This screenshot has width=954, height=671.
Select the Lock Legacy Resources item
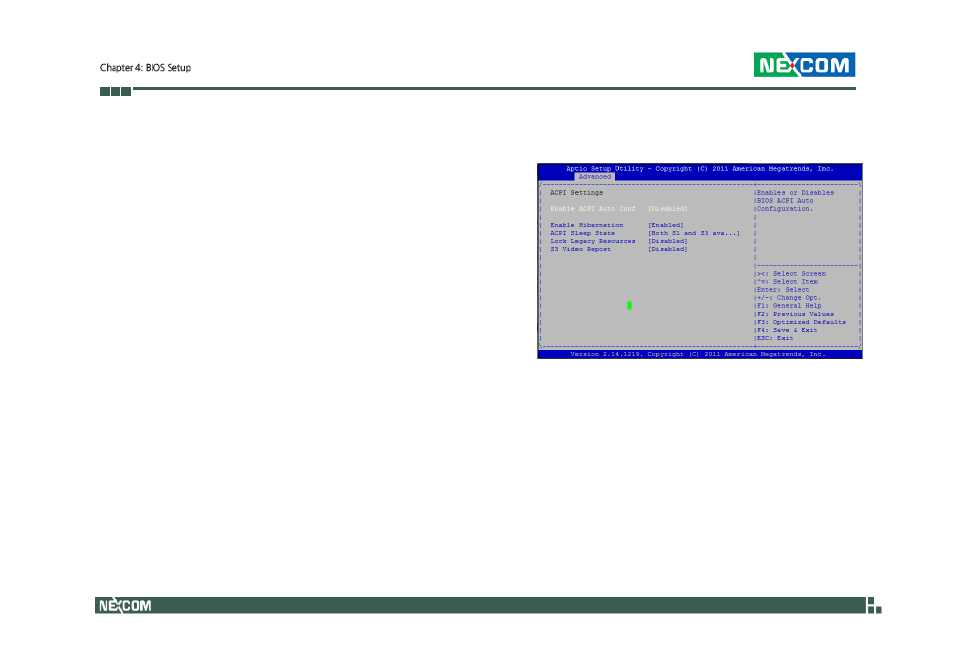(x=593, y=241)
